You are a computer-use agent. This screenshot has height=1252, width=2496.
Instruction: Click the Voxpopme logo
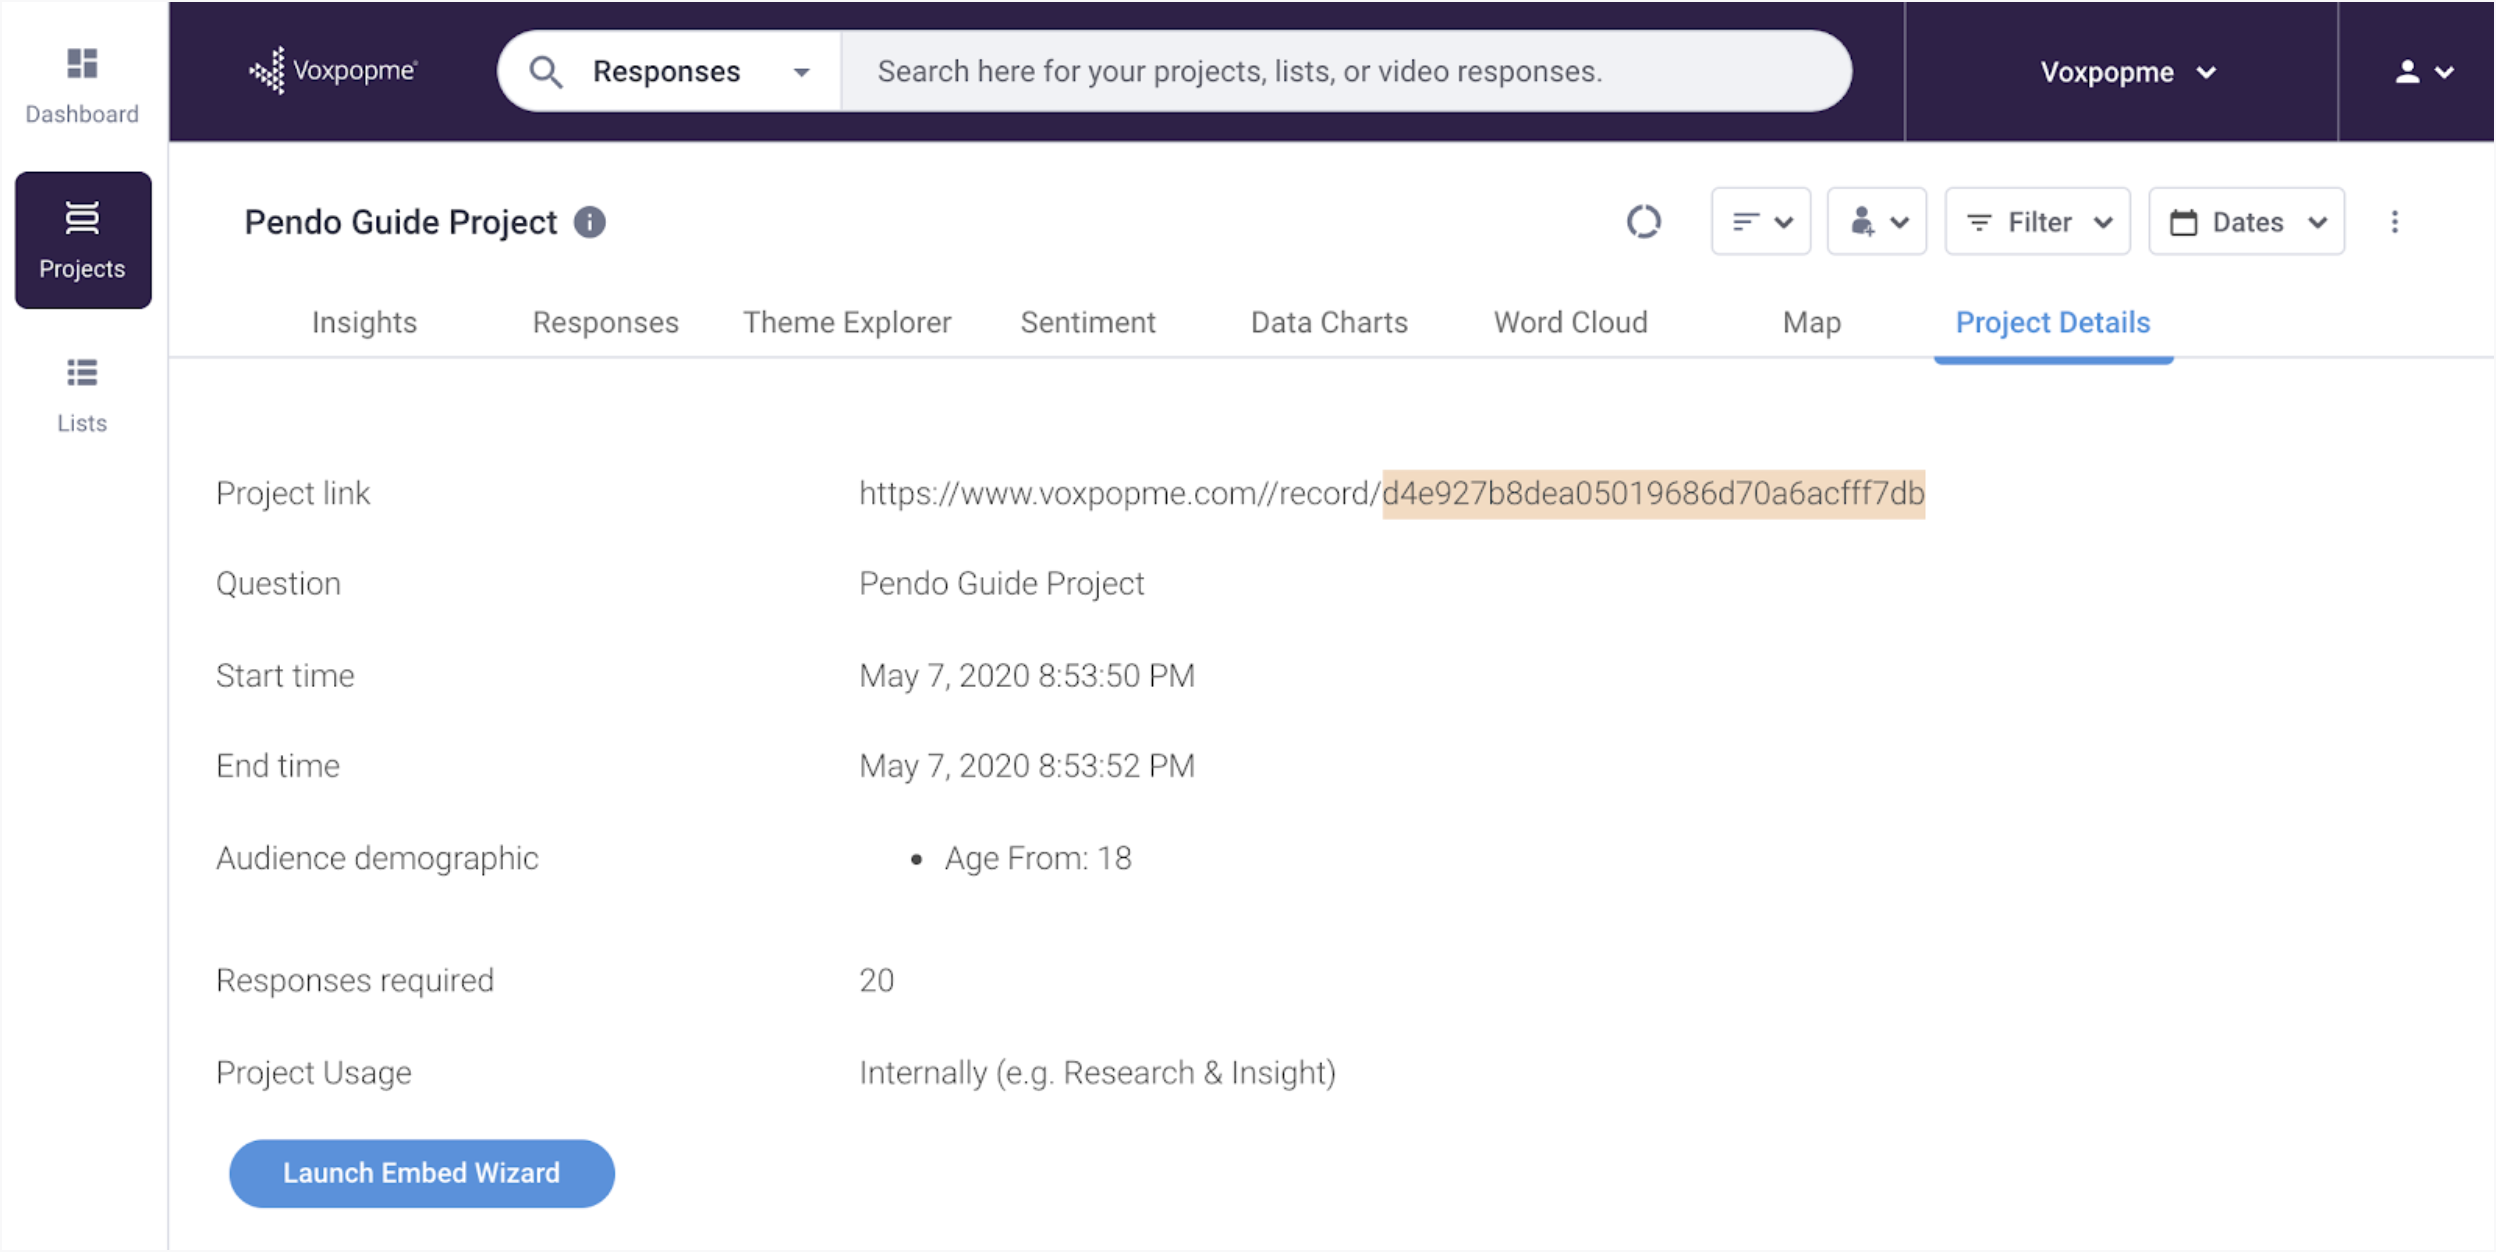point(333,71)
